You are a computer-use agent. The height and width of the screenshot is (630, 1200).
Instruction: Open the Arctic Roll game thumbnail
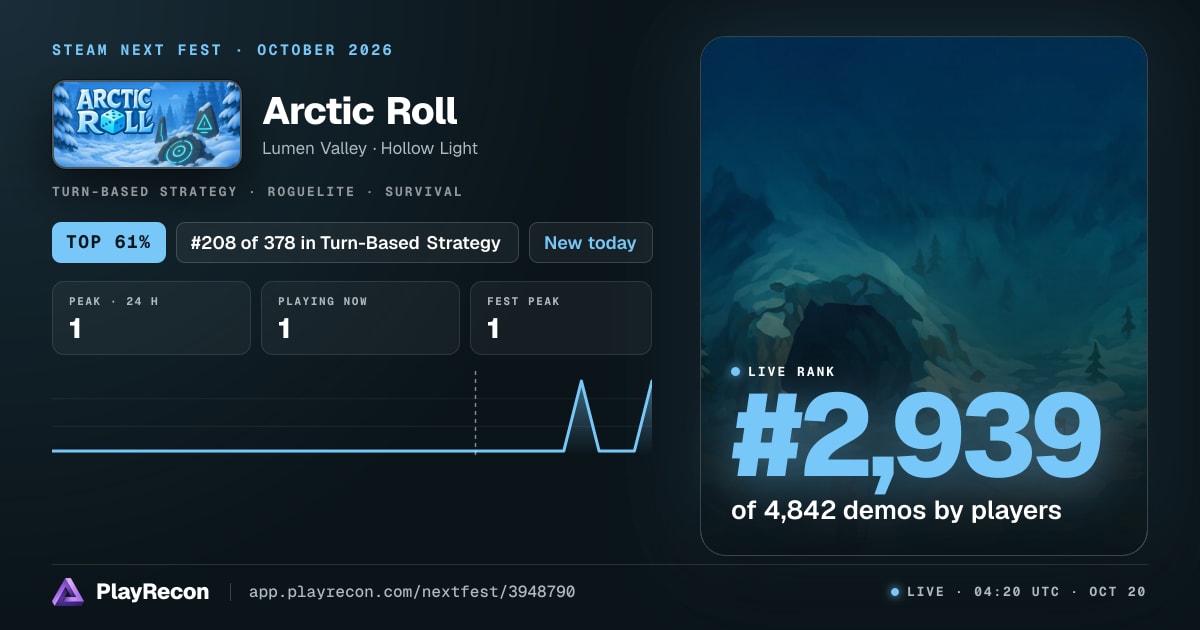(x=147, y=124)
